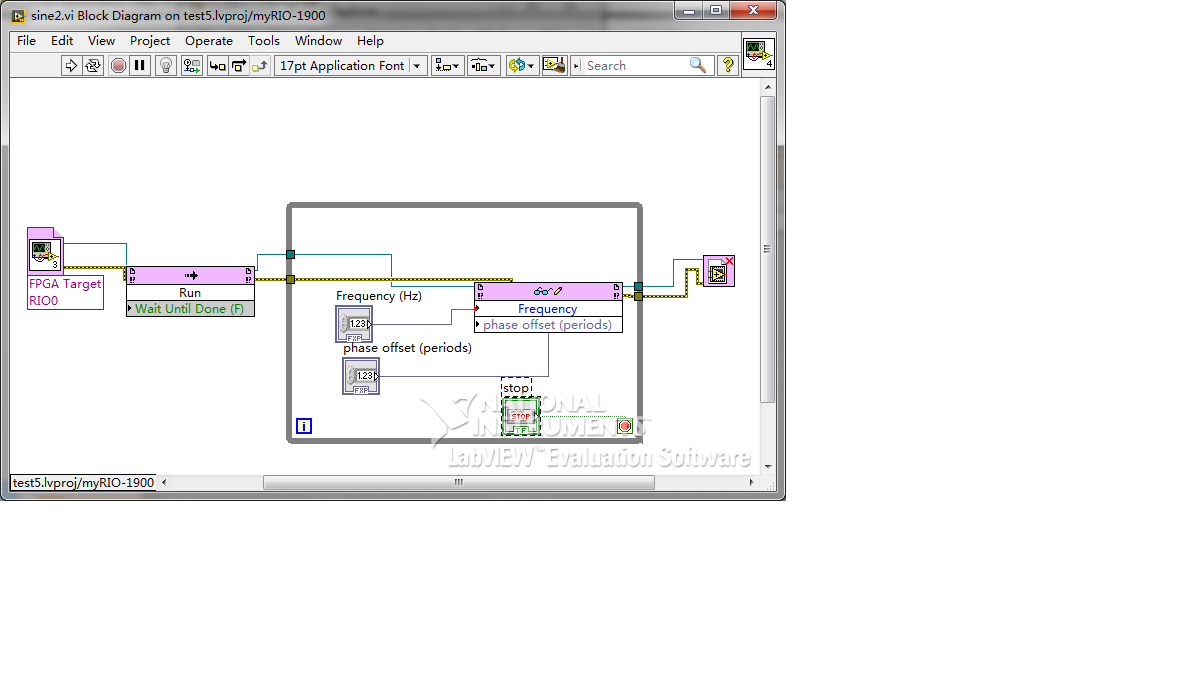Screen dimensions: 1195x680
Task: Click FPGA Target RIO0 label
Action: point(66,292)
